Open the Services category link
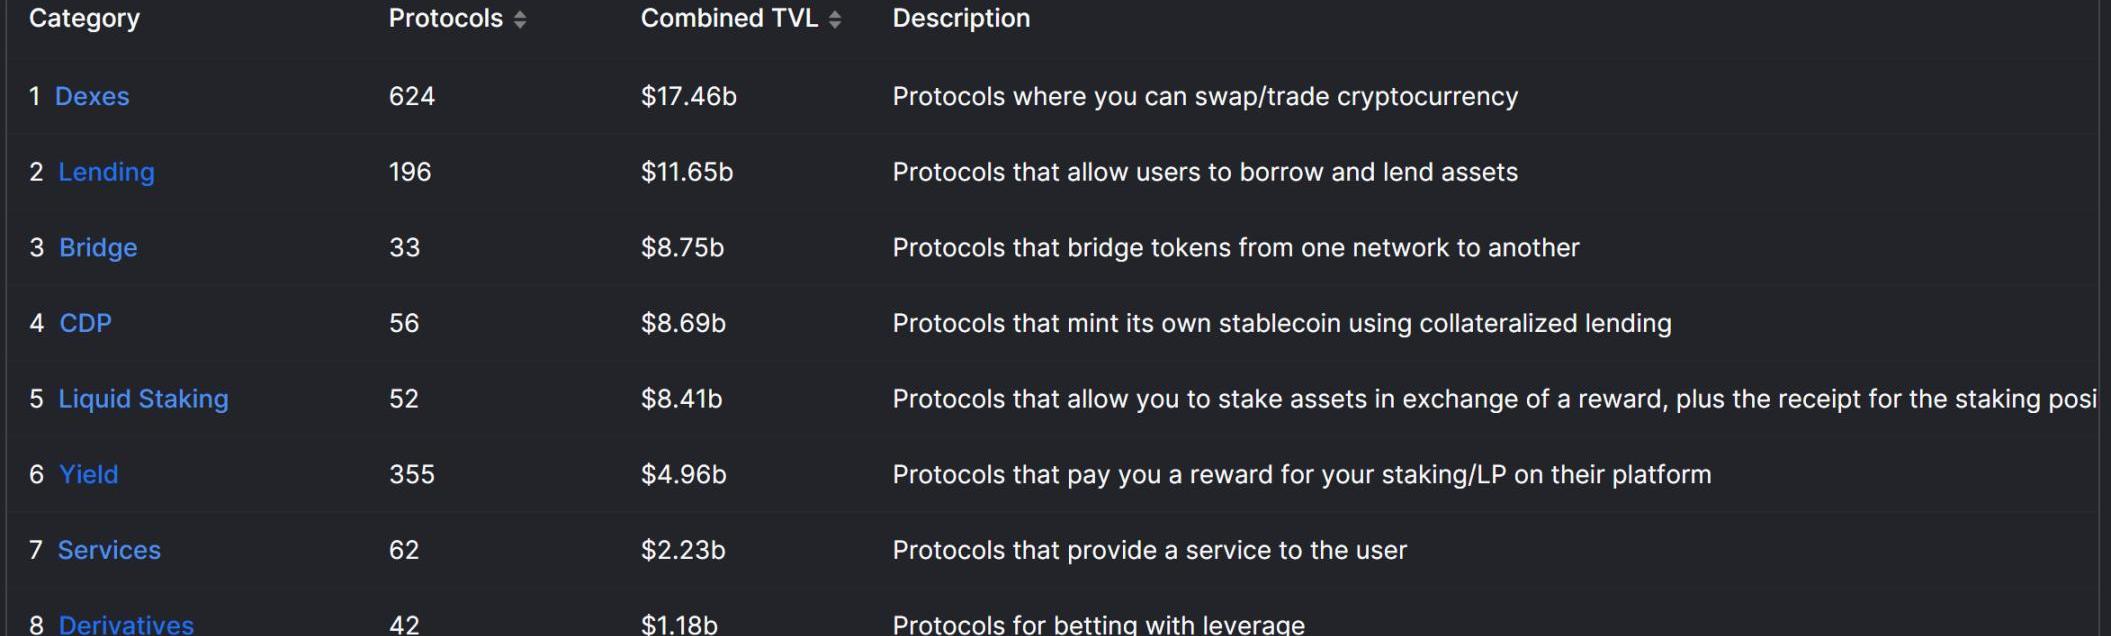 coord(109,550)
